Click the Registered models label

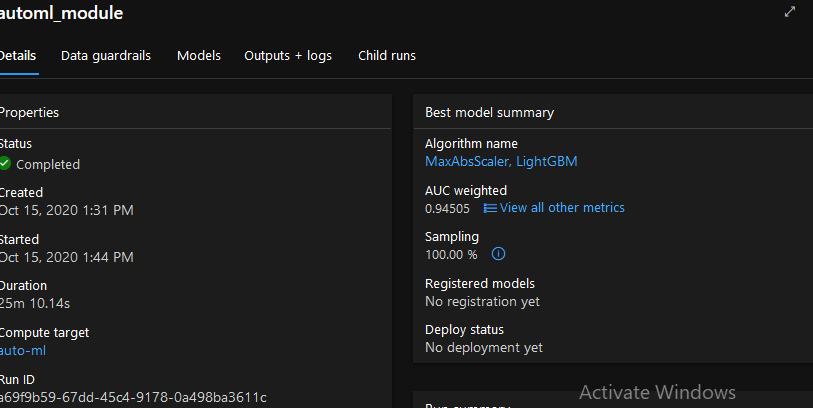[x=480, y=284]
